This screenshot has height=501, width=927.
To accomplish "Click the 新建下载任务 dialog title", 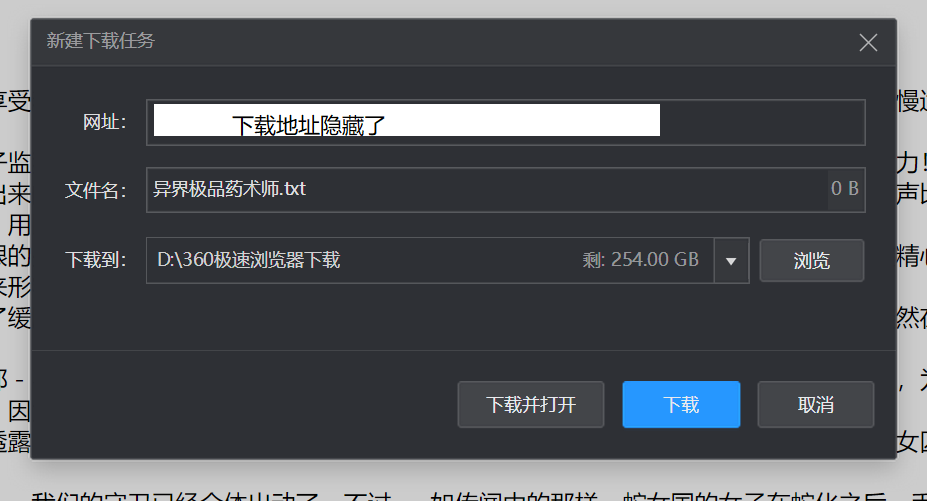I will 101,41.
